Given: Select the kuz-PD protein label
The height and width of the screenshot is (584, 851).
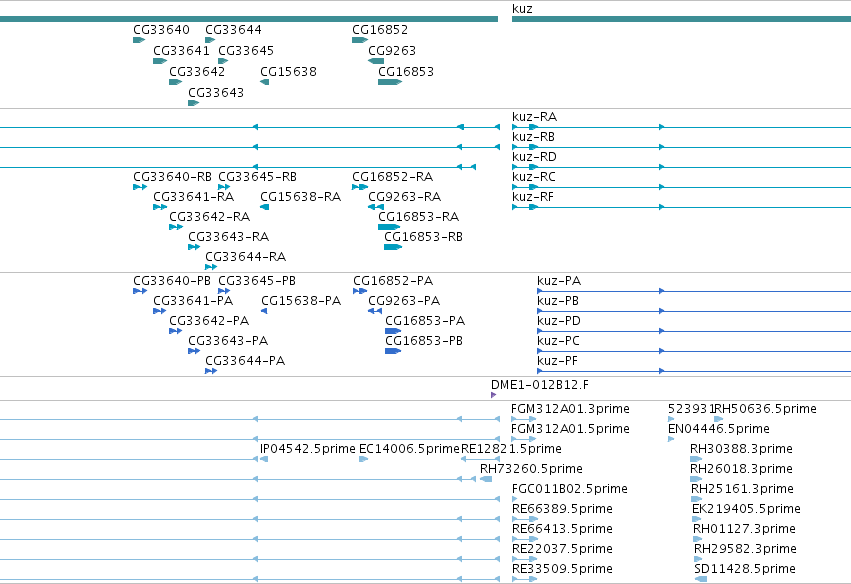Looking at the screenshot, I should pyautogui.click(x=559, y=321).
